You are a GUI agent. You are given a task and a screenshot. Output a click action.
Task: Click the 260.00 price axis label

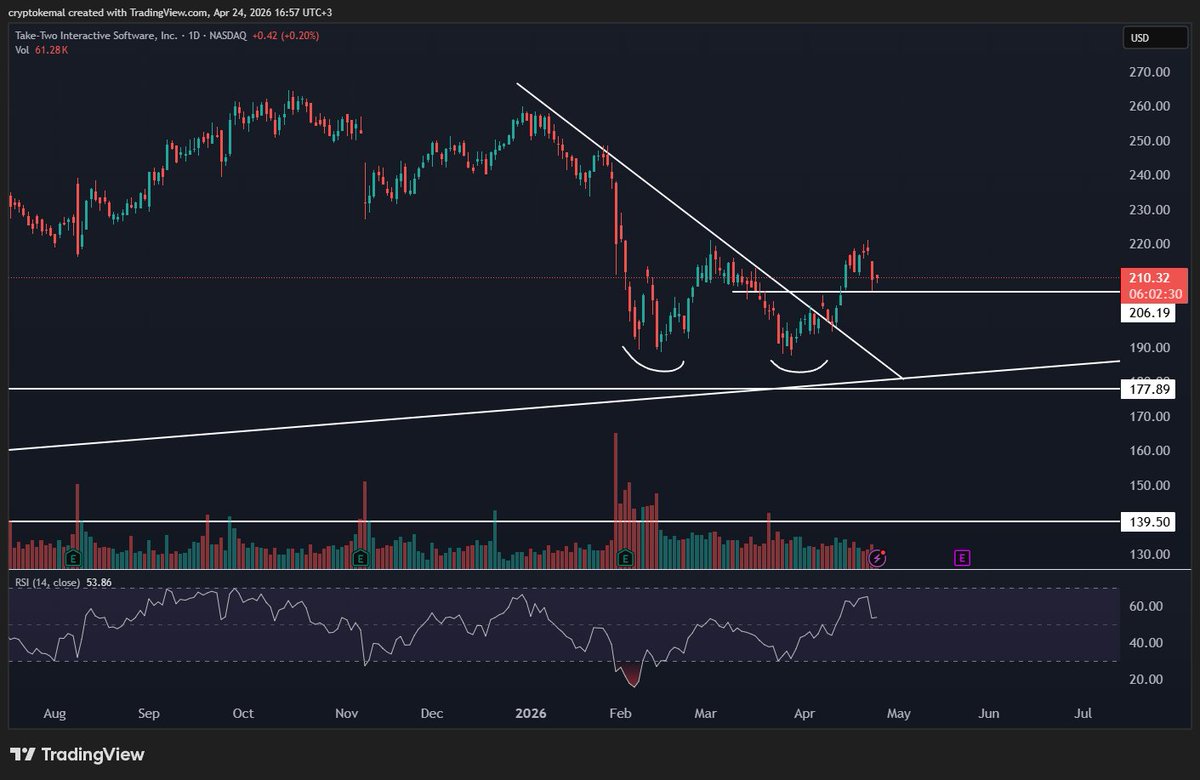point(1150,106)
